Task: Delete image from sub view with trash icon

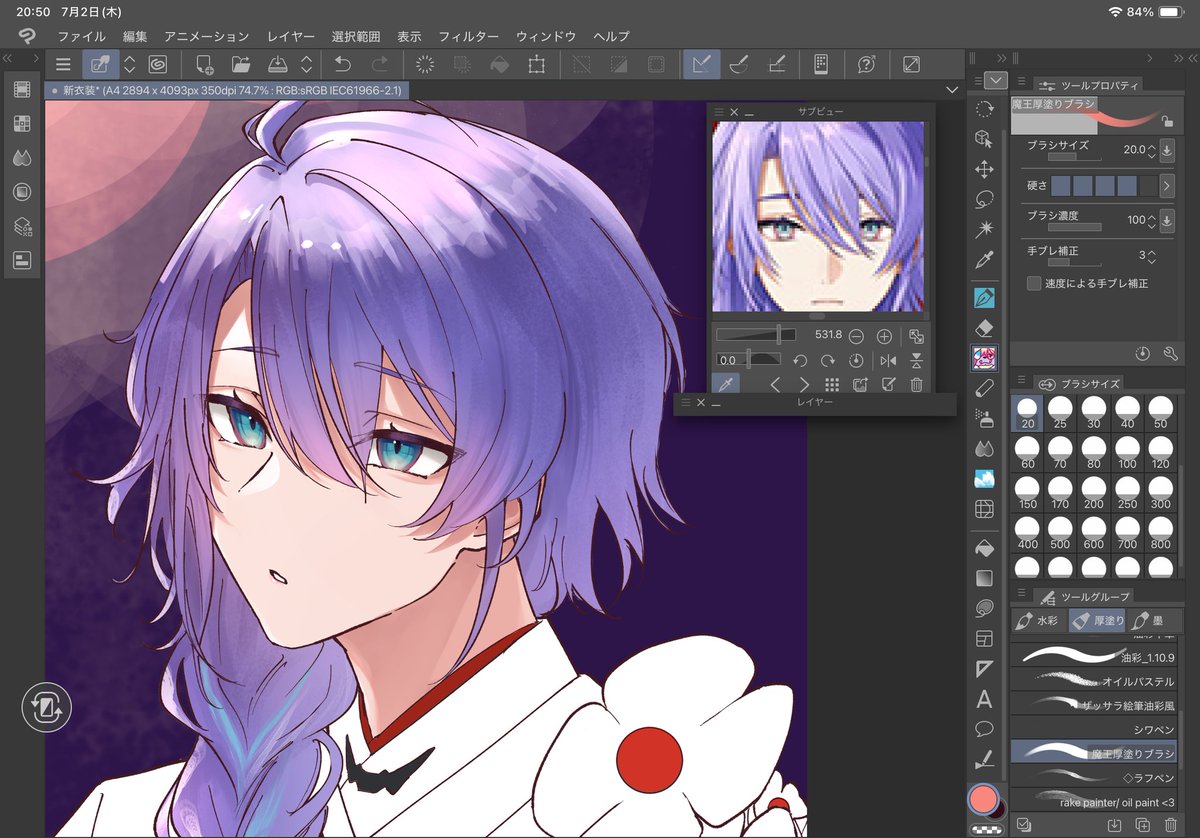Action: (x=917, y=385)
